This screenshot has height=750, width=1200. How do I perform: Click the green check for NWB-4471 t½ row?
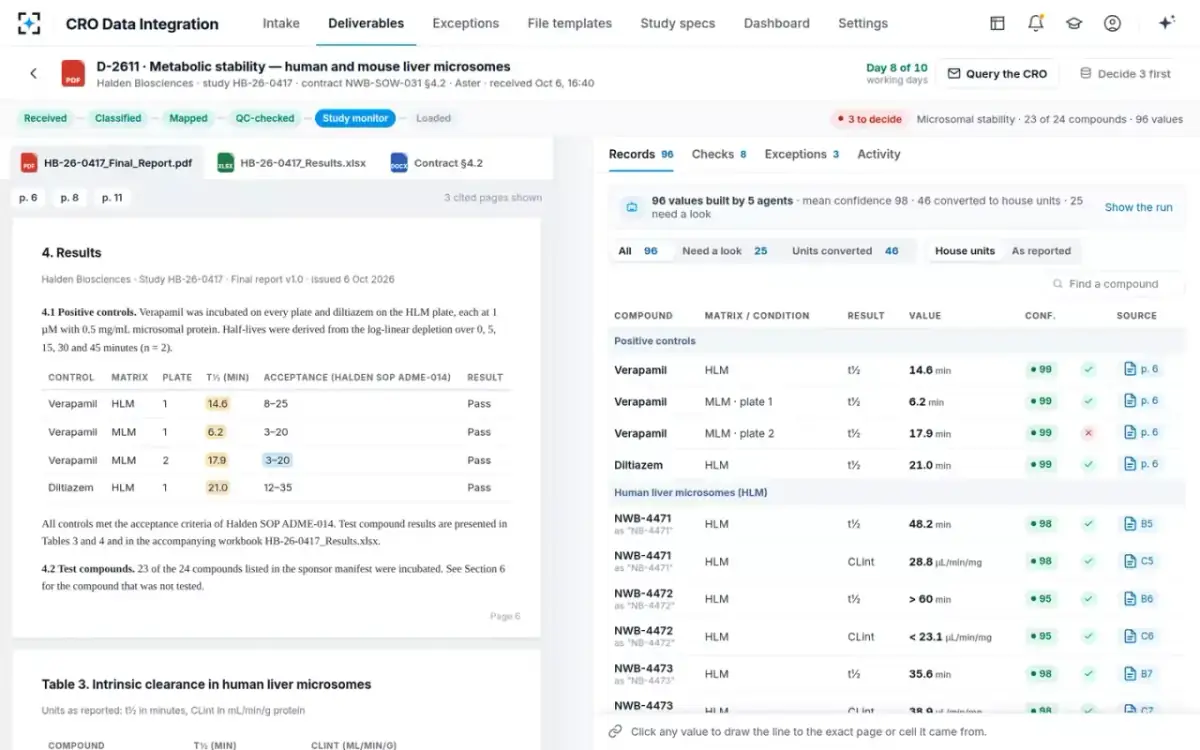(x=1088, y=524)
